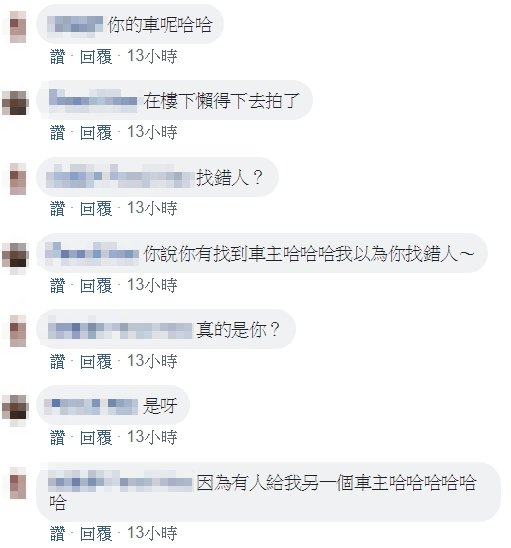Reply to "我以為你找錯人" comment
Image resolution: width=511 pixels, height=548 pixels.
click(x=96, y=285)
